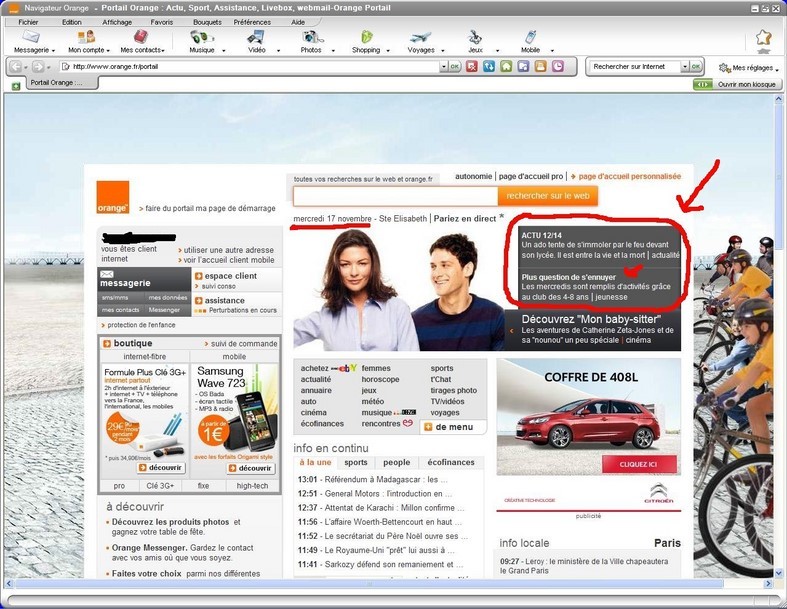Go to home page via green house icon
The image size is (787, 609).
[506, 66]
